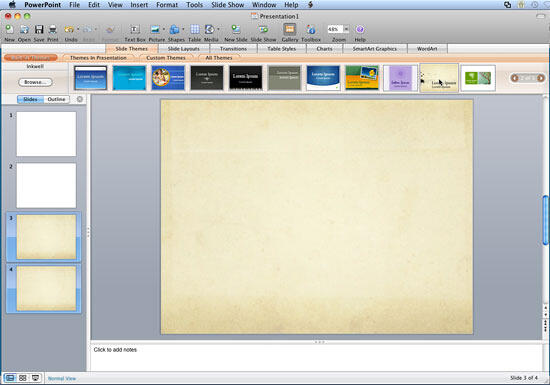This screenshot has width=550, height=385.
Task: Apply the dark charcoal theme thumbnail
Action: (x=207, y=77)
